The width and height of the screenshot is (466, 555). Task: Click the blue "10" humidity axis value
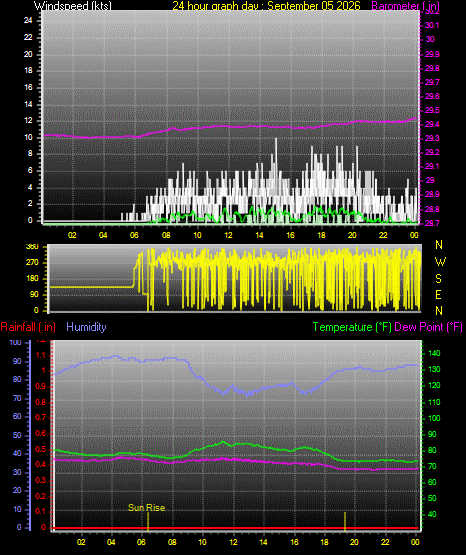point(17,509)
